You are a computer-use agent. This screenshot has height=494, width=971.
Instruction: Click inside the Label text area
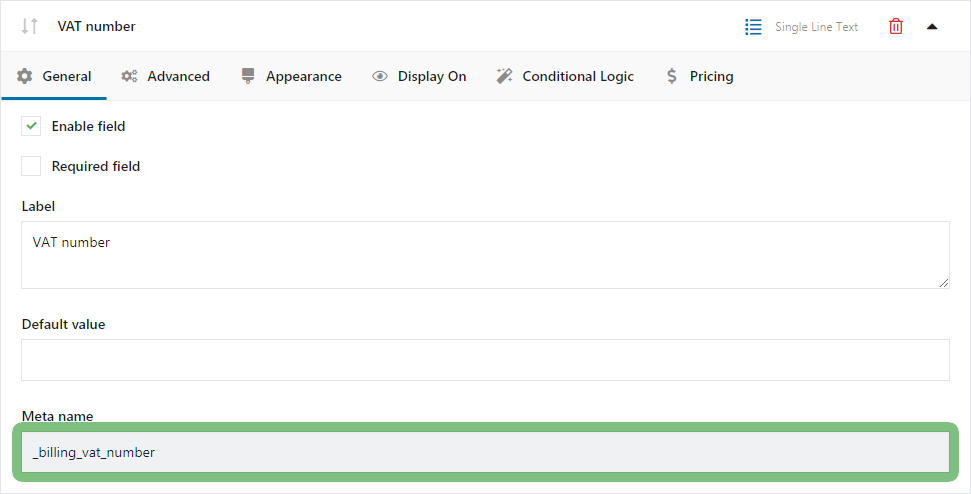point(486,255)
